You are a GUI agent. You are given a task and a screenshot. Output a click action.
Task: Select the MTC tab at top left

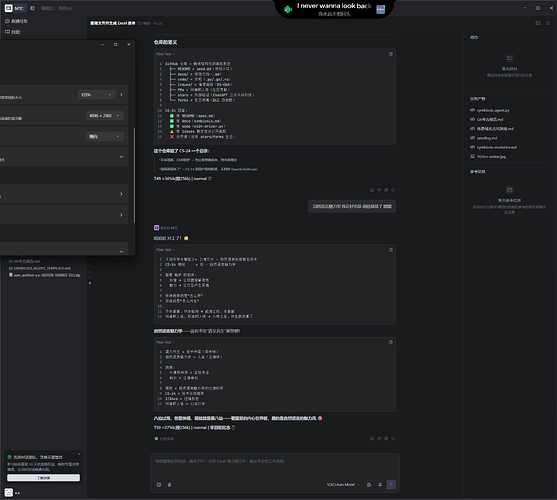tap(14, 8)
